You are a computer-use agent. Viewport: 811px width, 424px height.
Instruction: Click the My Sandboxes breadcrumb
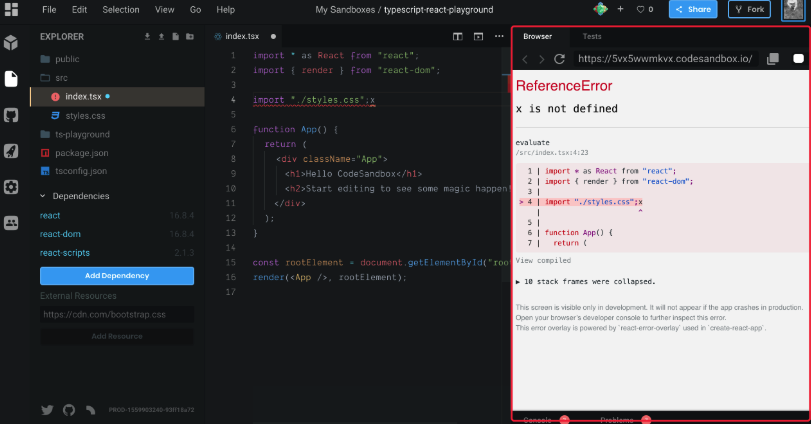[345, 9]
